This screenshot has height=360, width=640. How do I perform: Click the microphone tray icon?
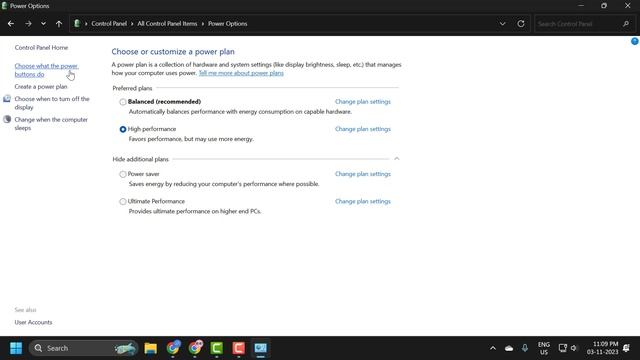coord(525,348)
